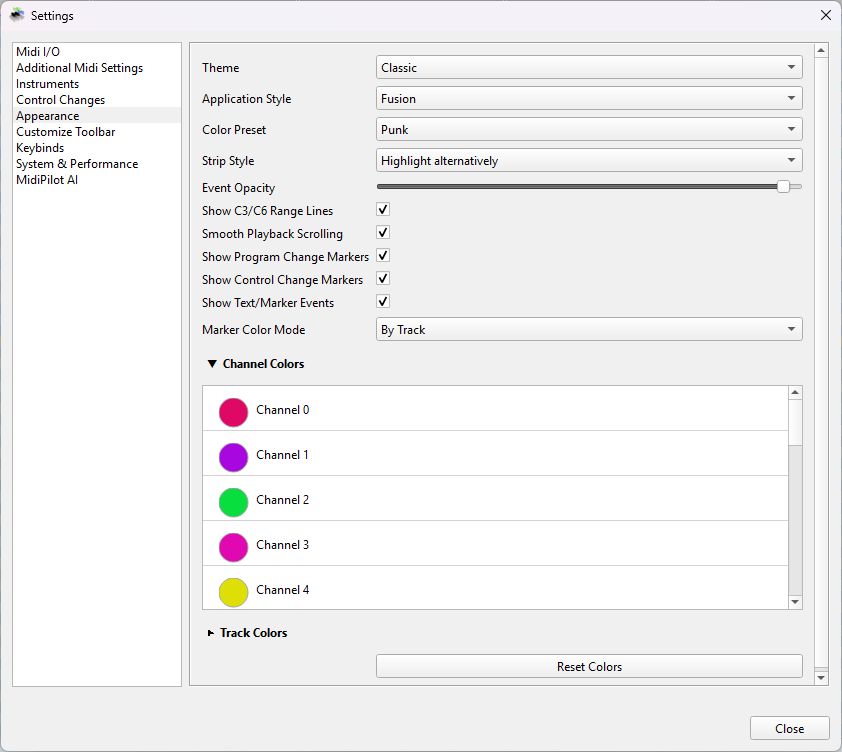Click the Channel 1 purple color circle
Screen dimensions: 842x752
(233, 457)
